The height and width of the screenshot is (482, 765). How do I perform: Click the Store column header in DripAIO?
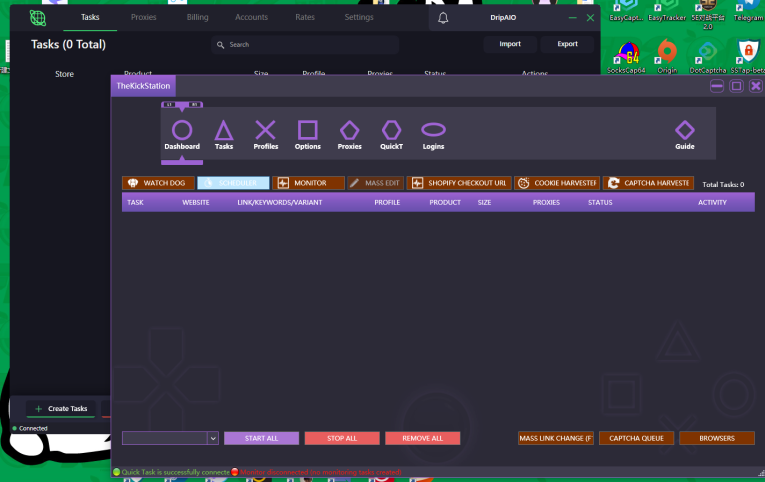coord(64,74)
